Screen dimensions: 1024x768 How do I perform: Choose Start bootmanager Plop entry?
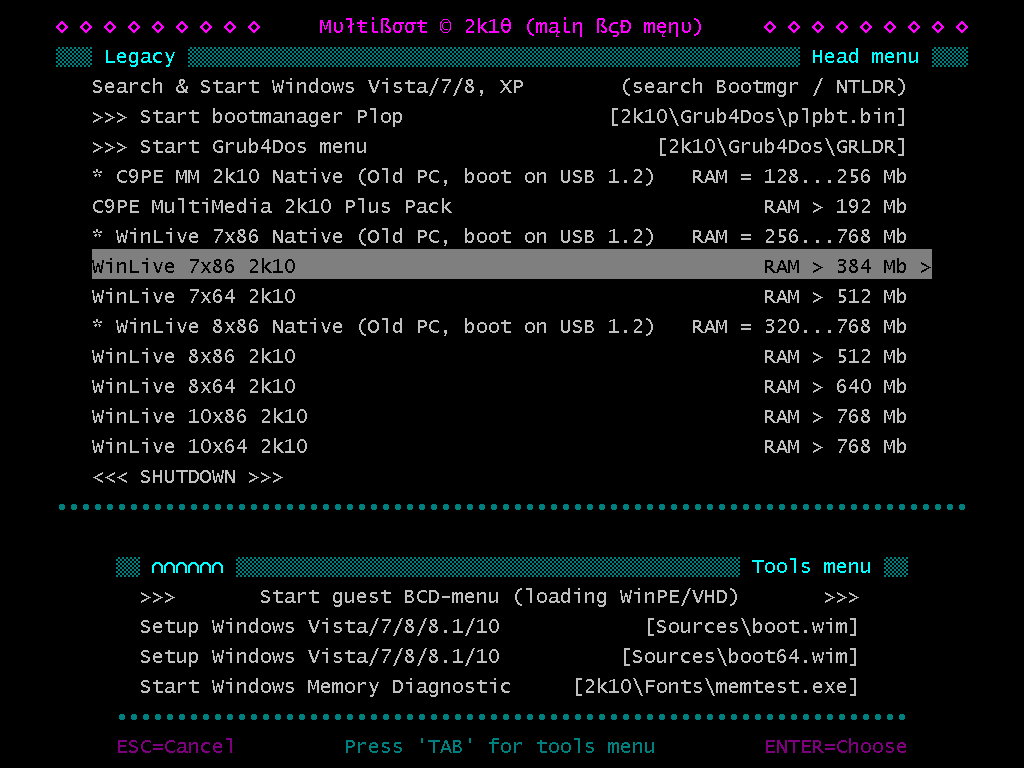point(500,116)
